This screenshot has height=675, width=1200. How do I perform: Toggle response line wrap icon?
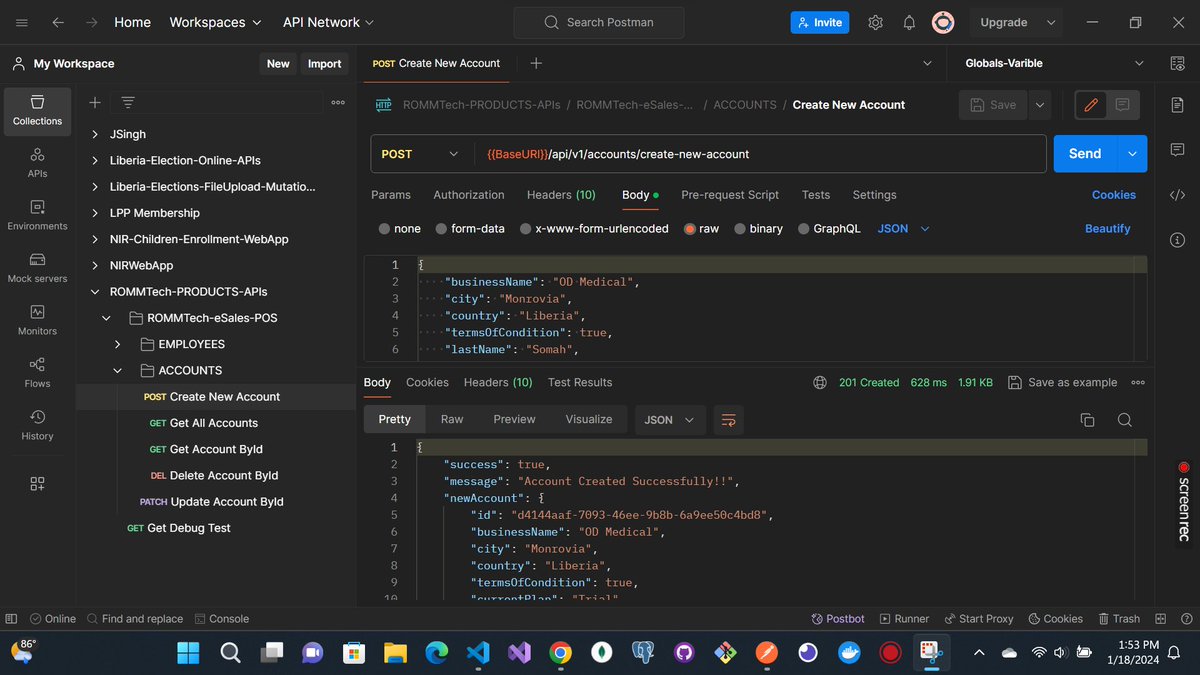click(x=728, y=420)
